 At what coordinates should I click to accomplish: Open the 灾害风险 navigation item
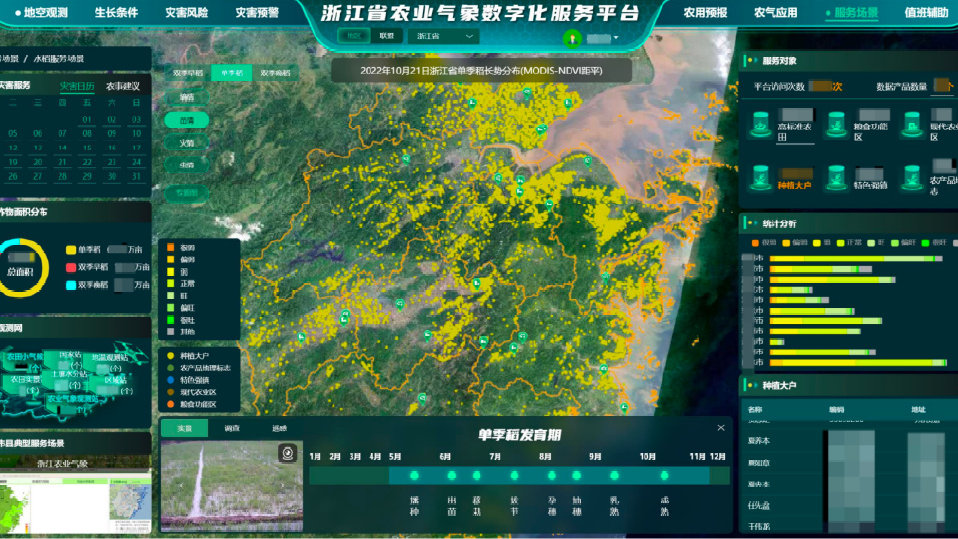pyautogui.click(x=186, y=13)
